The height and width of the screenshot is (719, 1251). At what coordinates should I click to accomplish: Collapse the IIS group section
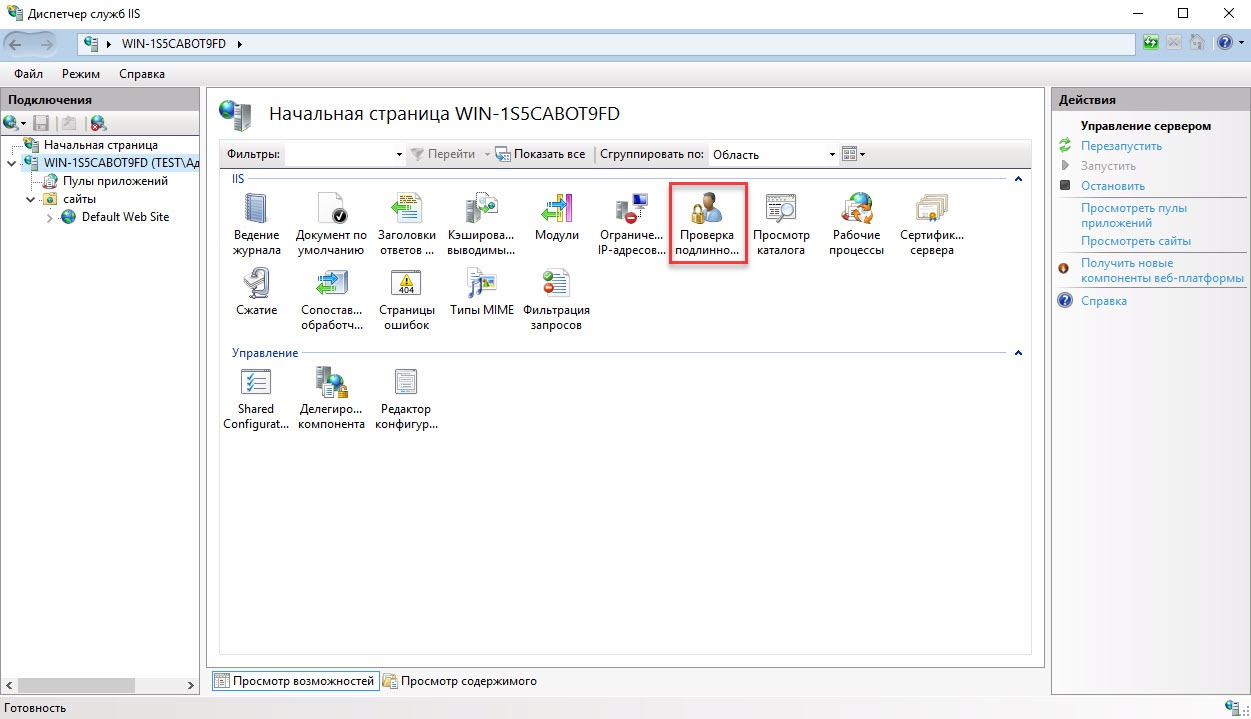pyautogui.click(x=1018, y=179)
